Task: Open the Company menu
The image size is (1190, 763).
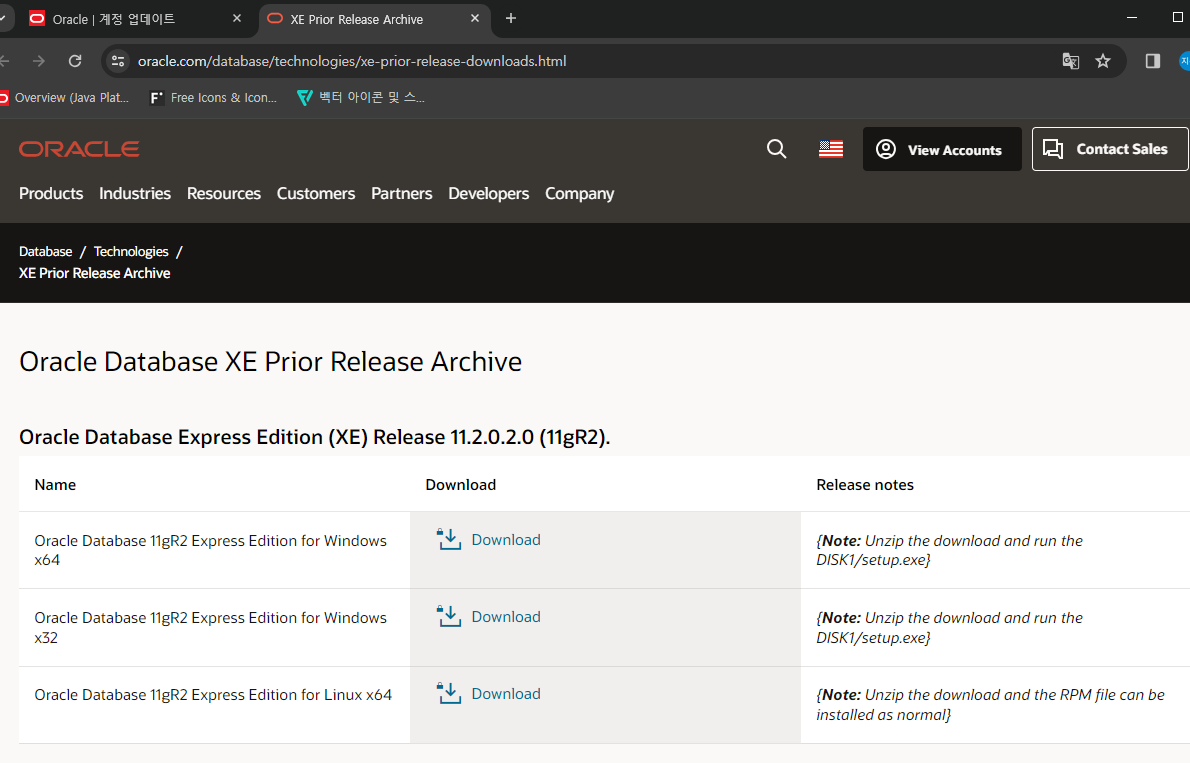Action: click(580, 194)
